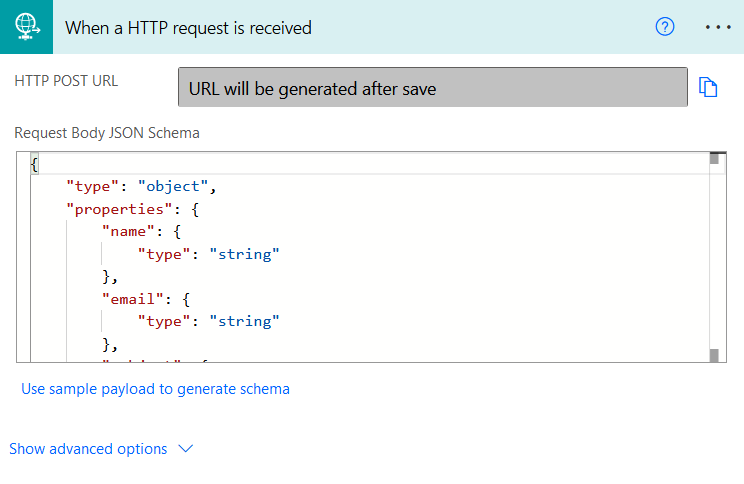
Task: Click the 'When a HTTP request is received' title
Action: coord(188,28)
